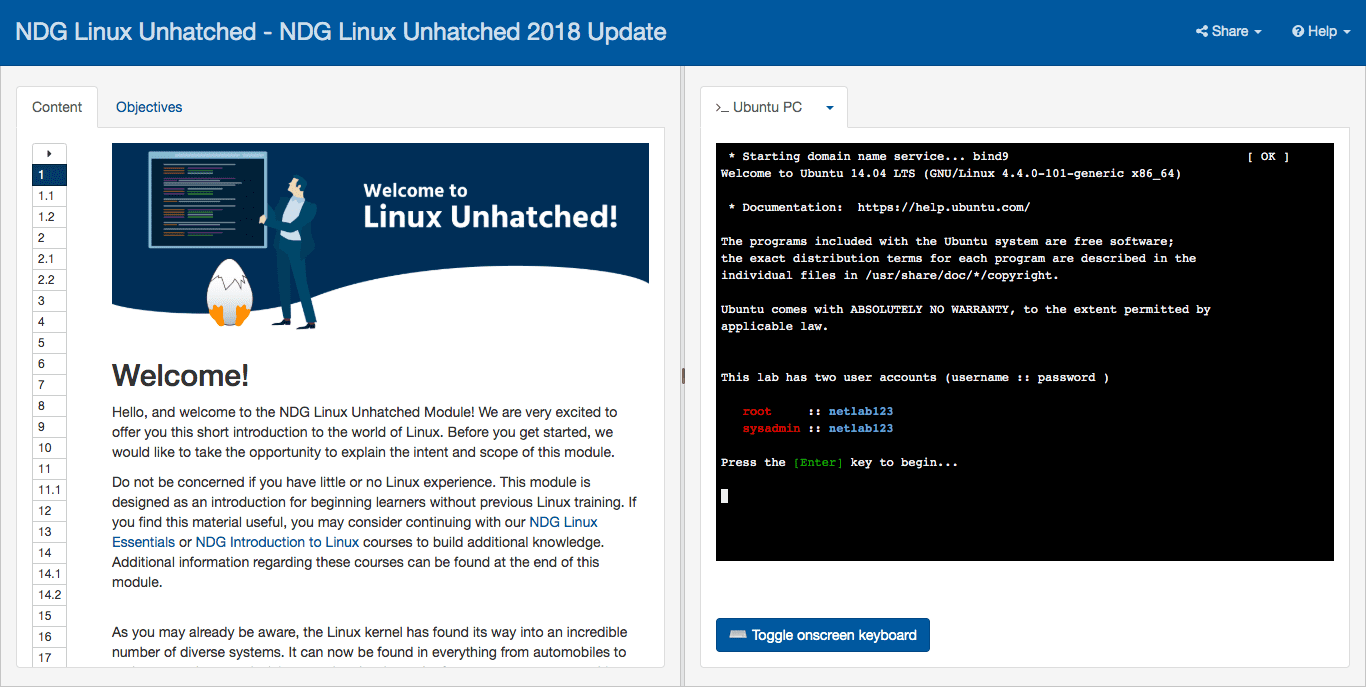Go to section 9

(x=49, y=427)
